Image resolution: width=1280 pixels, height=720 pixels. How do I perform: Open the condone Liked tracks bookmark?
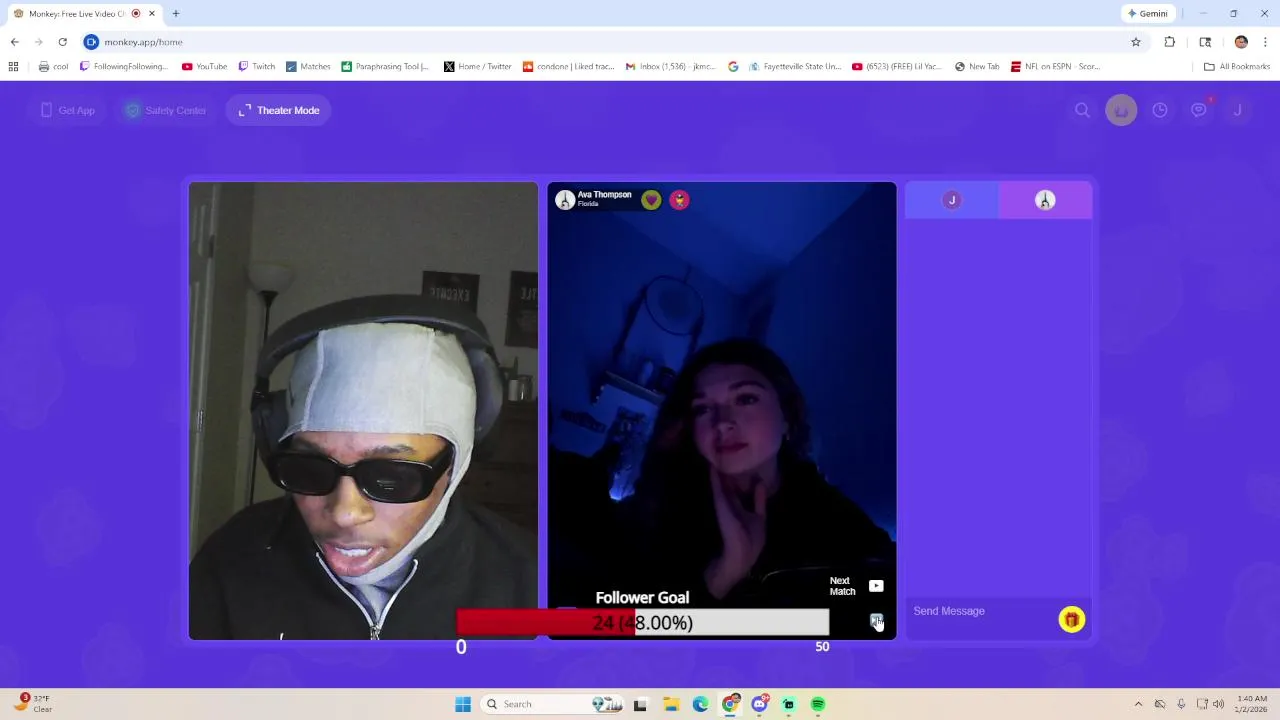pos(568,67)
